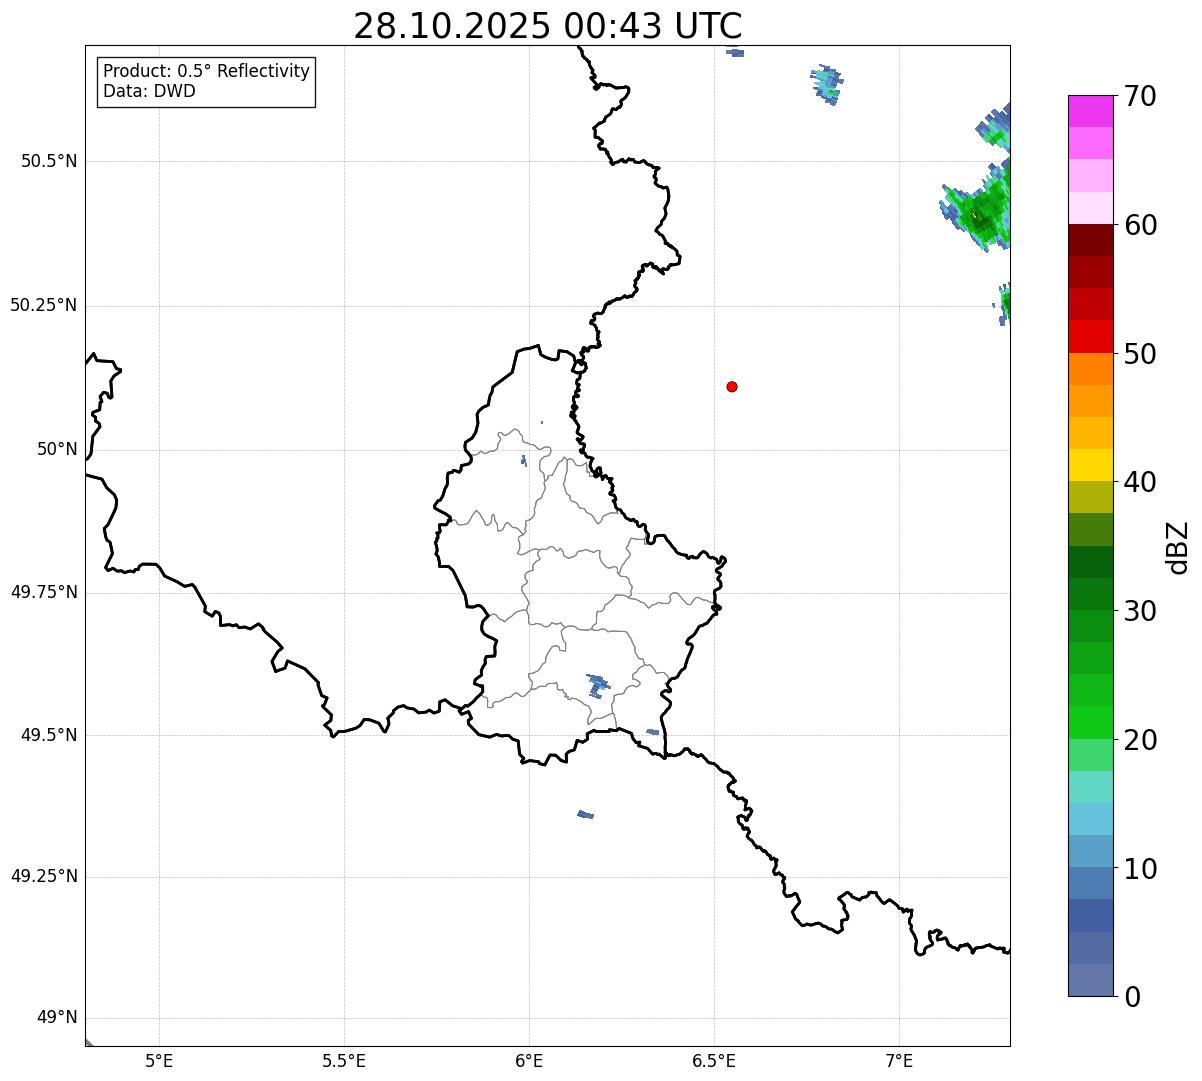Image resolution: width=1202 pixels, height=1081 pixels.
Task: Click the red station marker dot
Action: tap(732, 386)
